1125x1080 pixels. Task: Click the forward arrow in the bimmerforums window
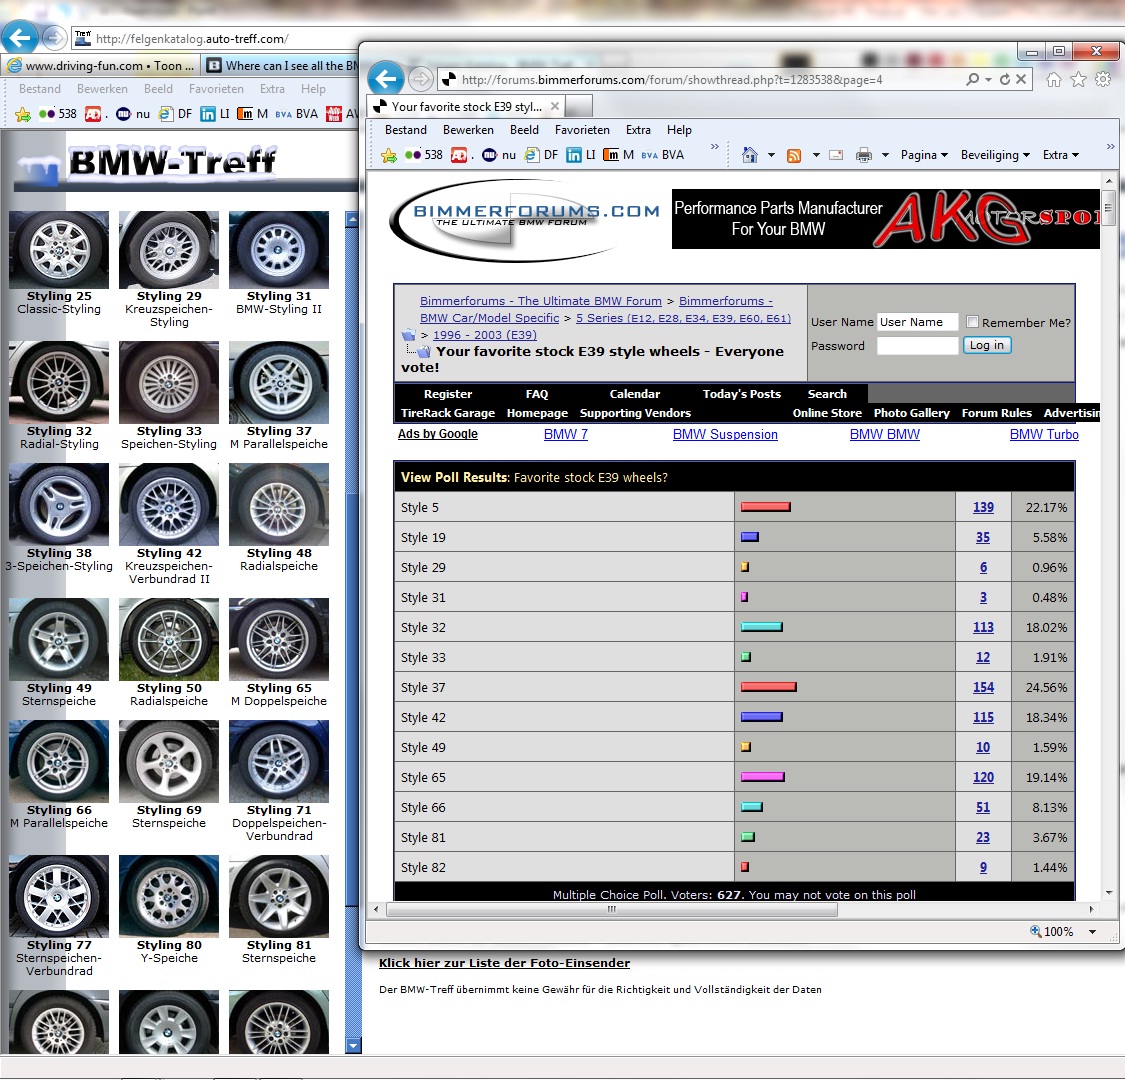[x=421, y=79]
